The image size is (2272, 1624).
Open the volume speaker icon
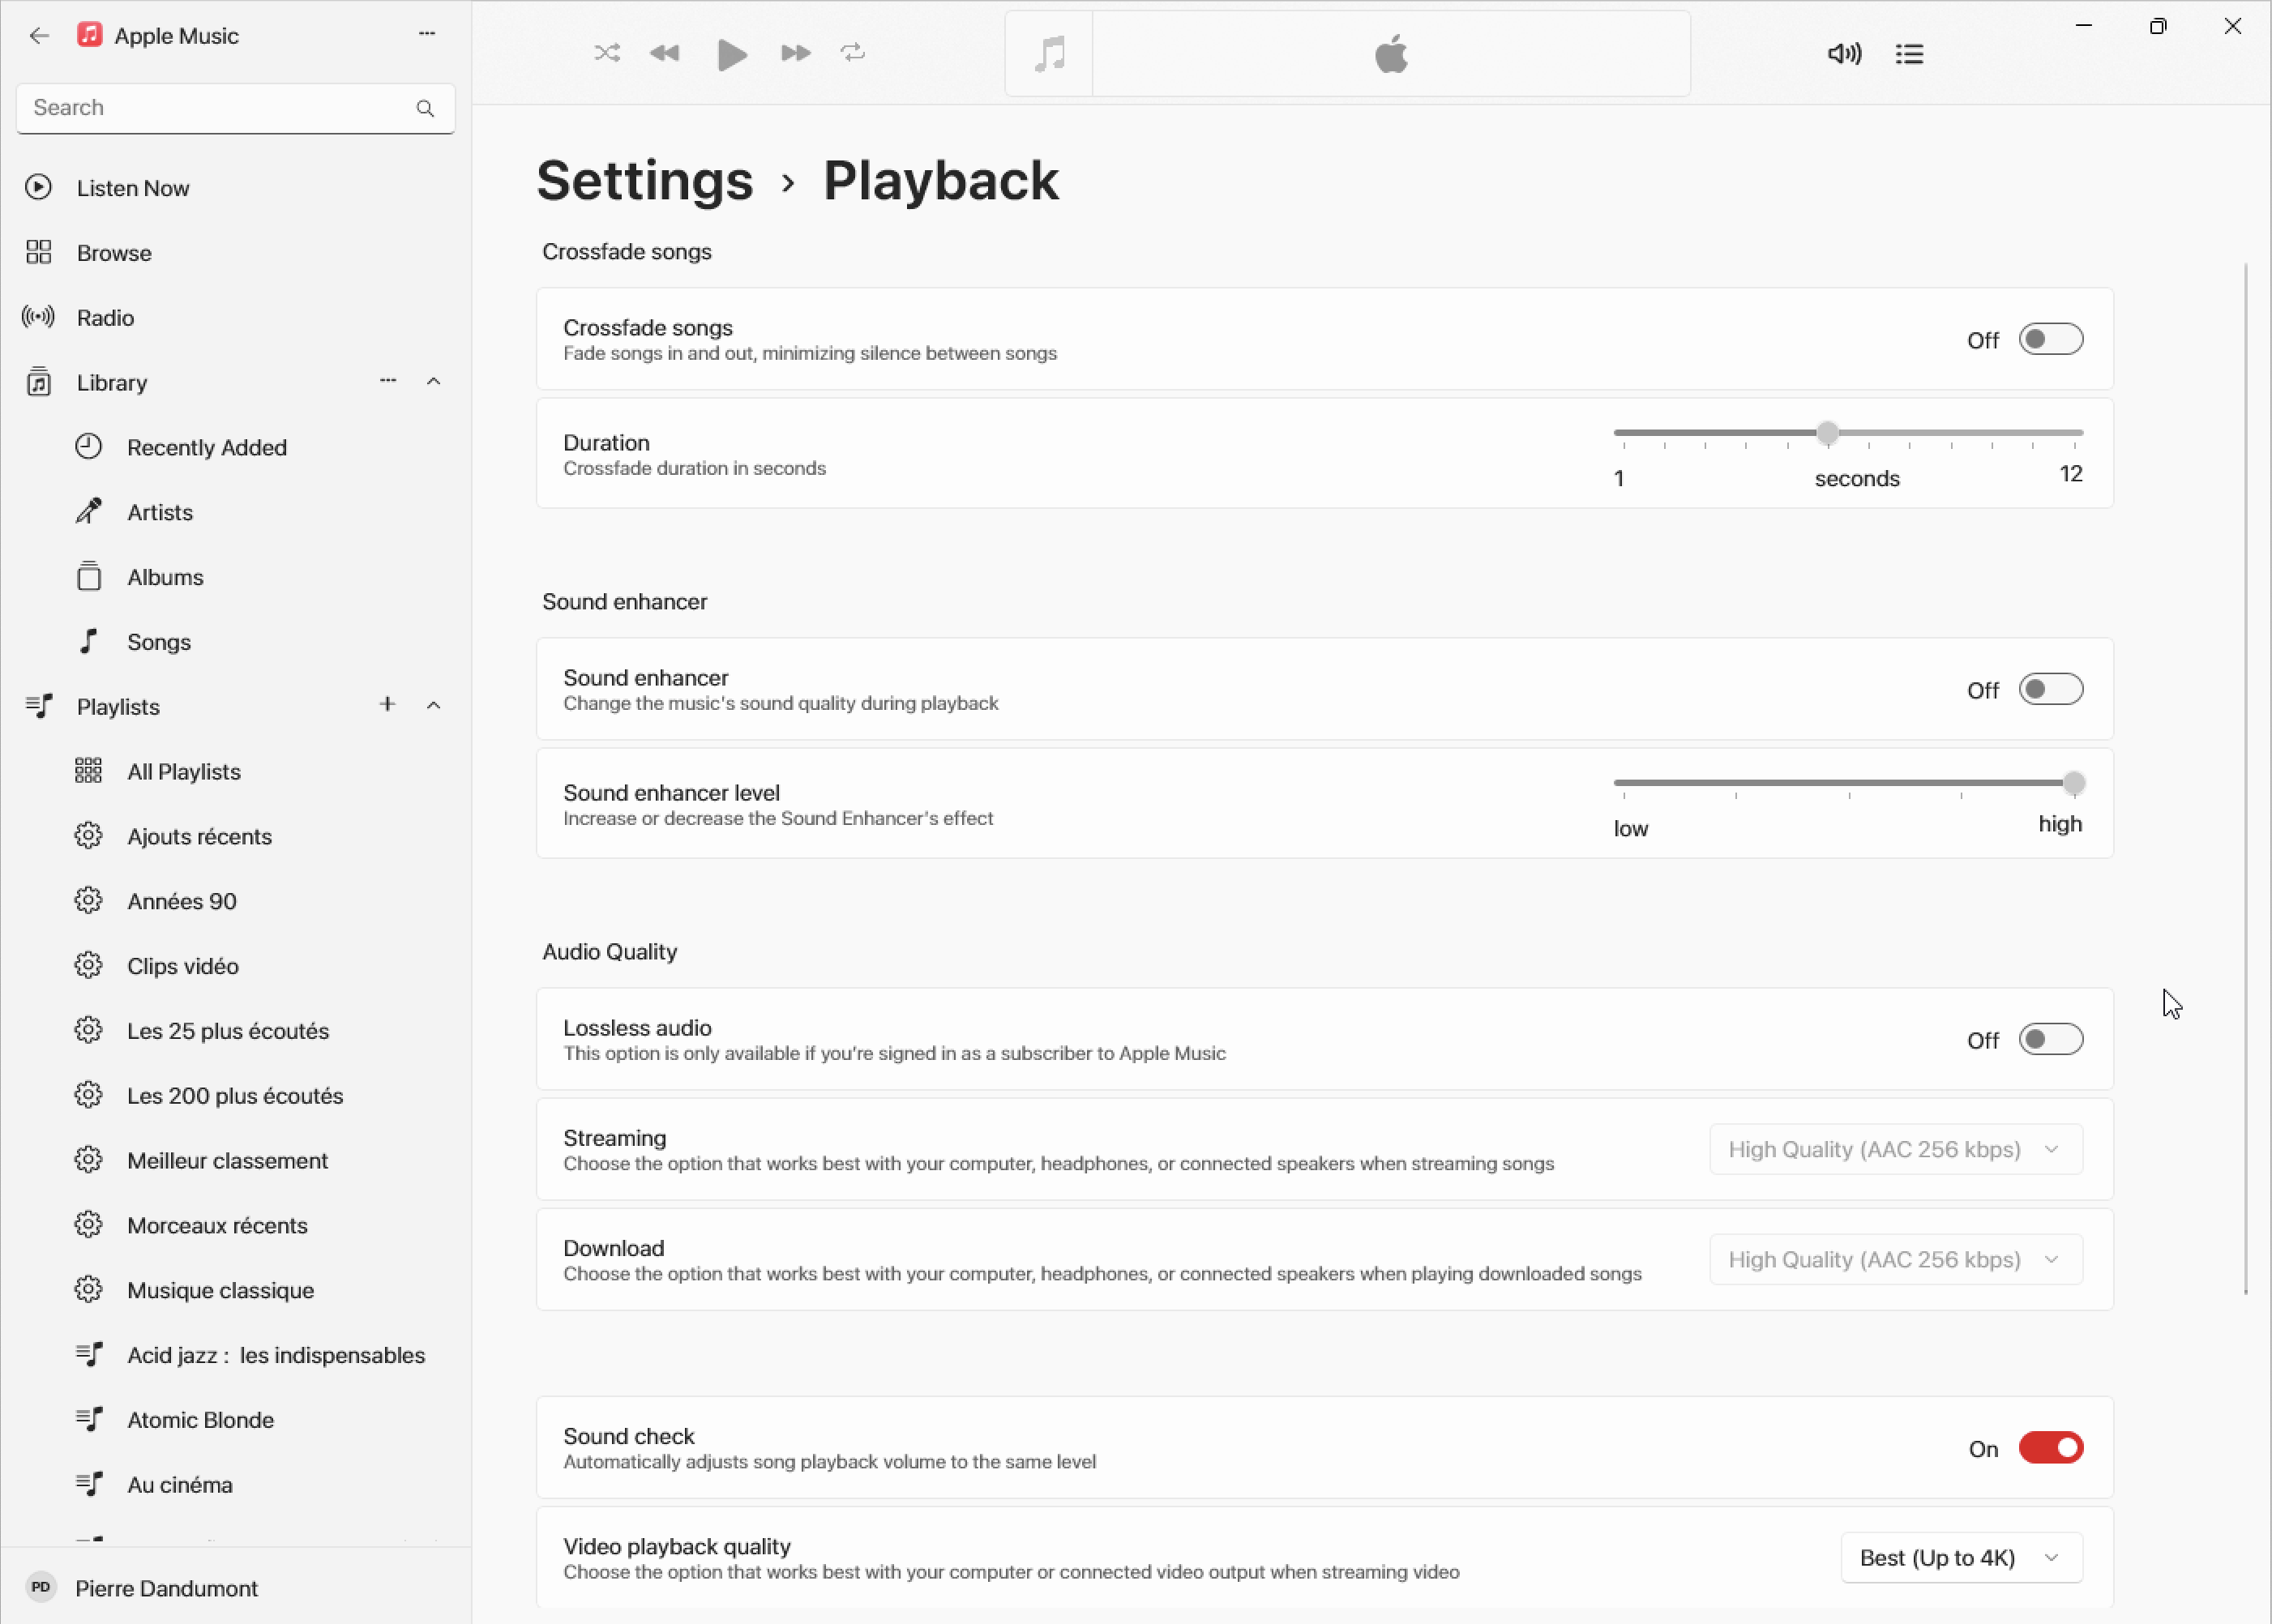coord(1844,54)
